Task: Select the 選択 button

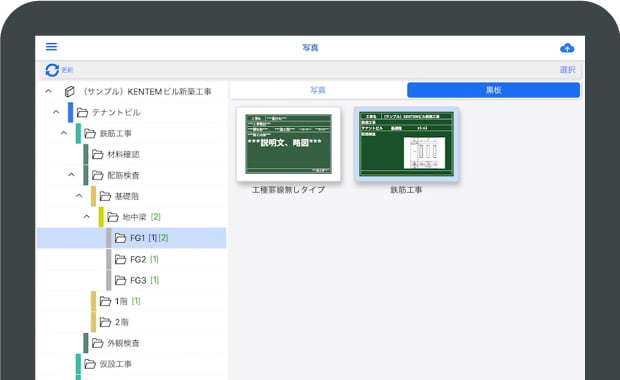Action: point(567,70)
